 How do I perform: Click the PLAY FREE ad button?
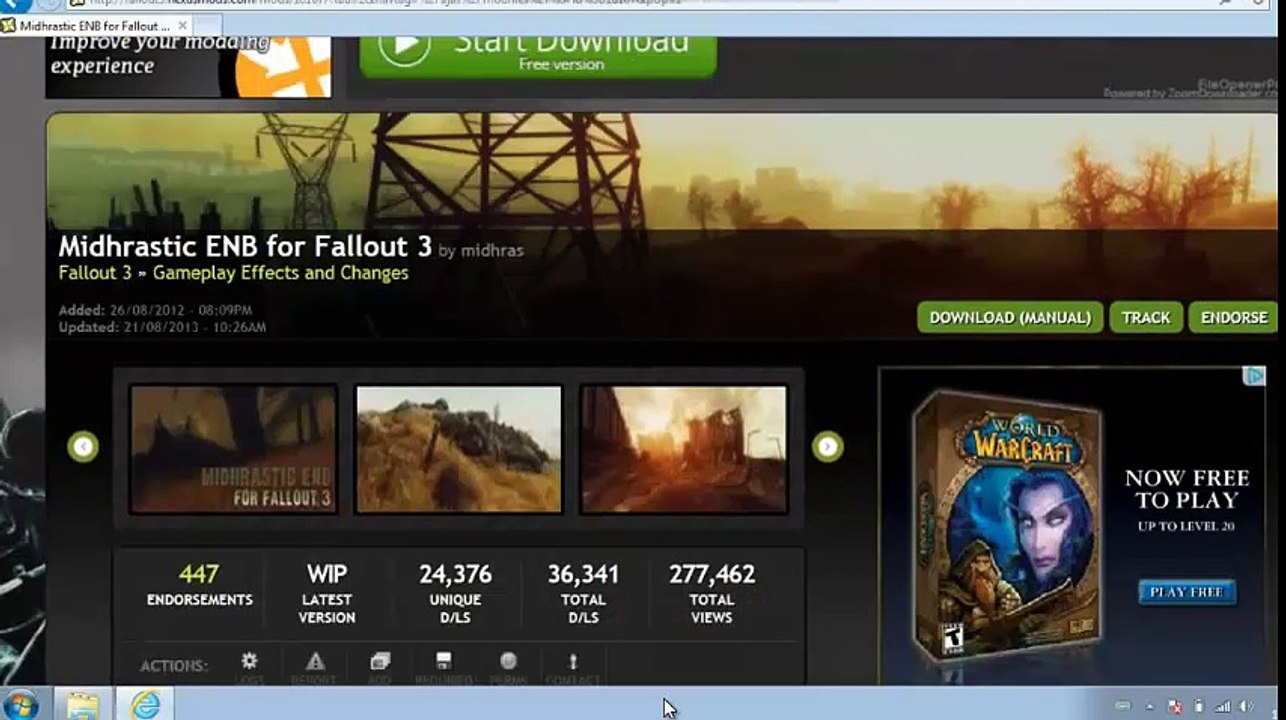1186,592
